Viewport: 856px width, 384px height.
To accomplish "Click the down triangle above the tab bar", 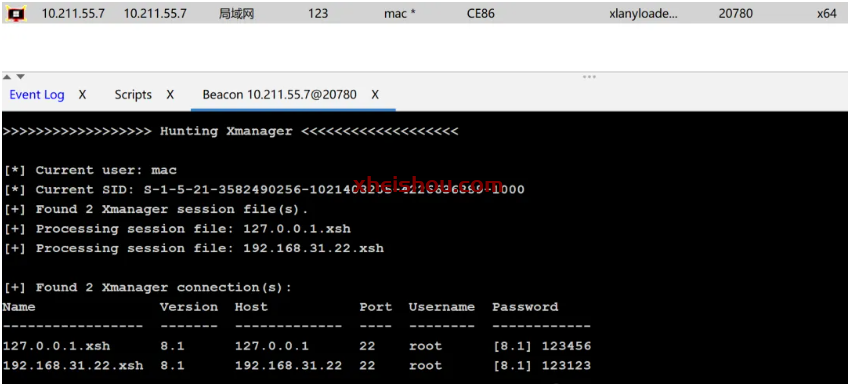I will pos(21,77).
